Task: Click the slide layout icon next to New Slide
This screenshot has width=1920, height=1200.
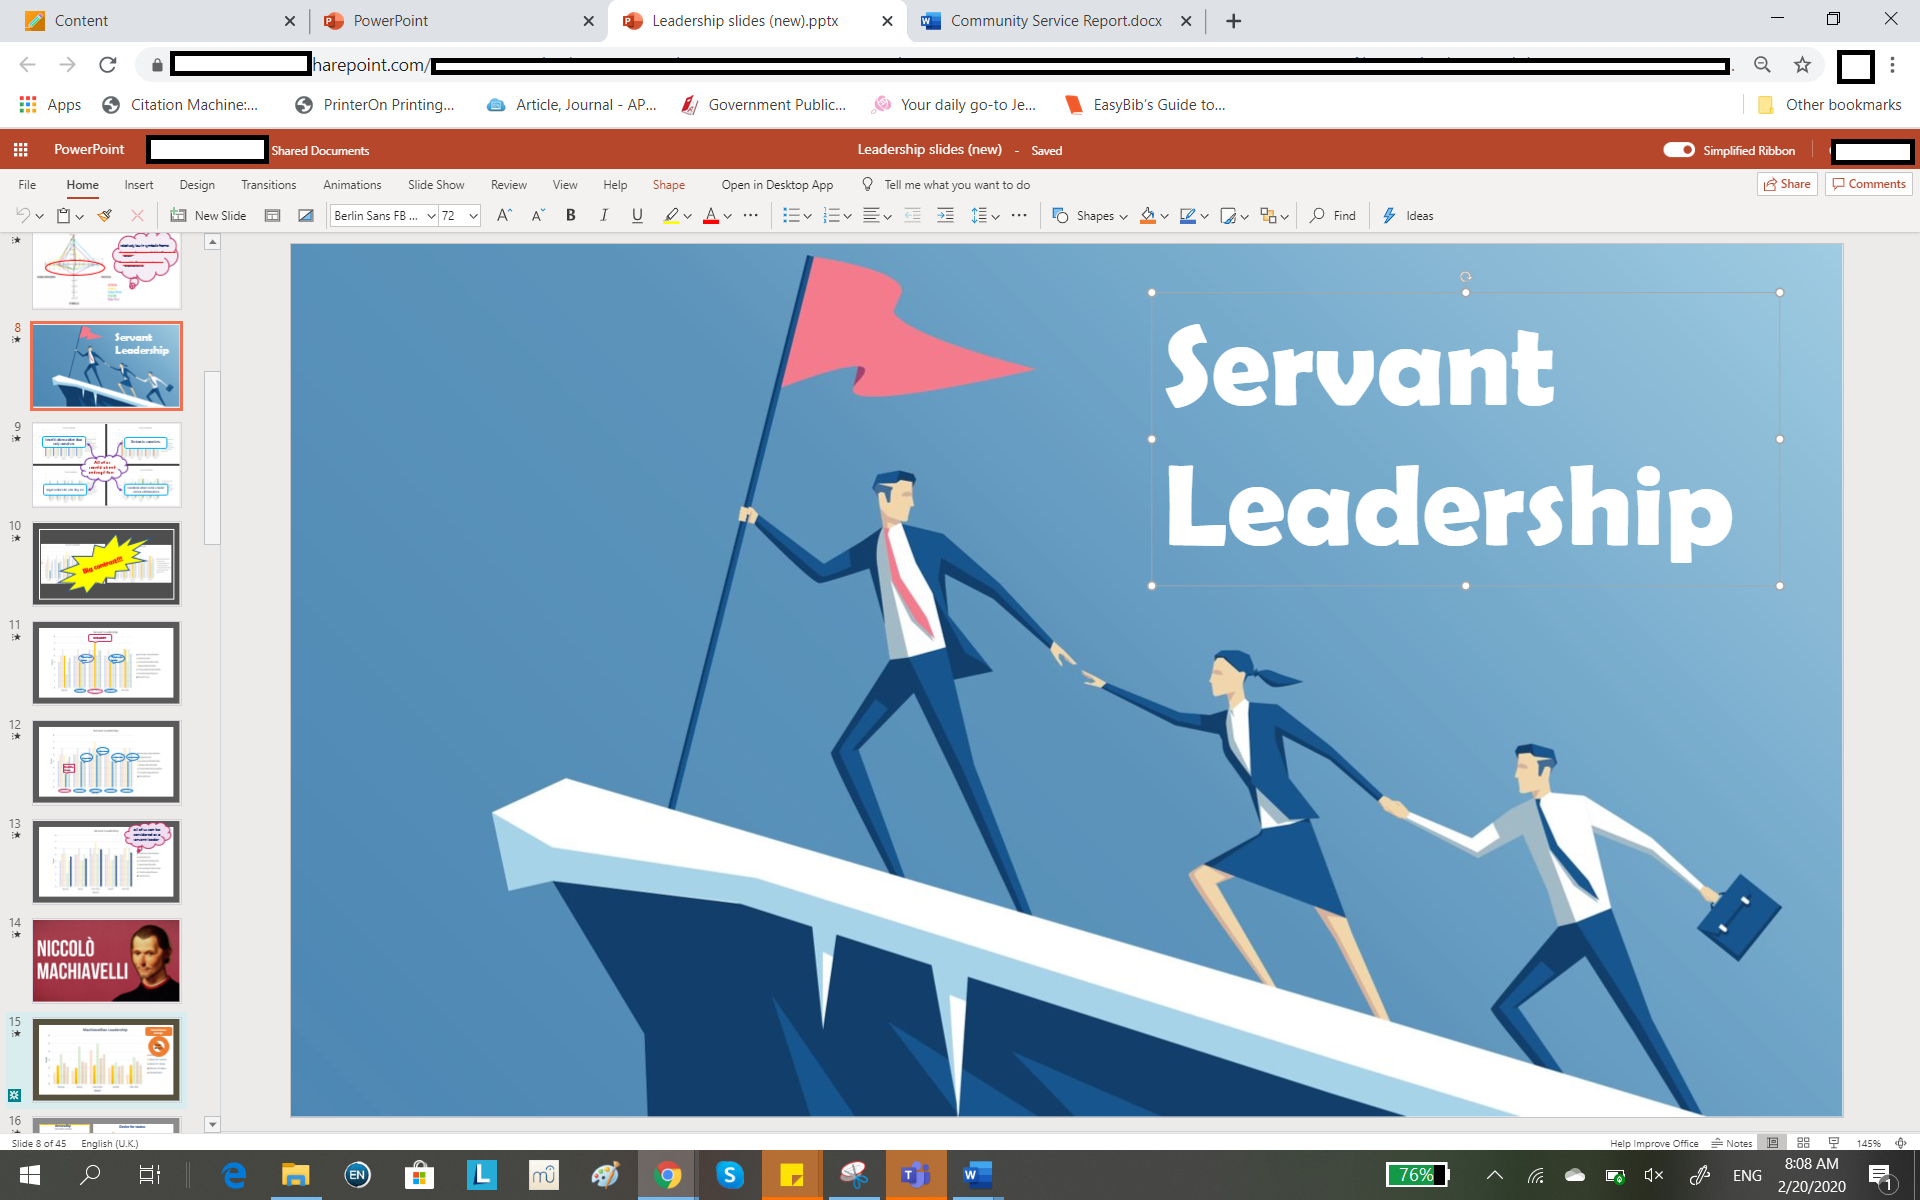Action: click(272, 215)
